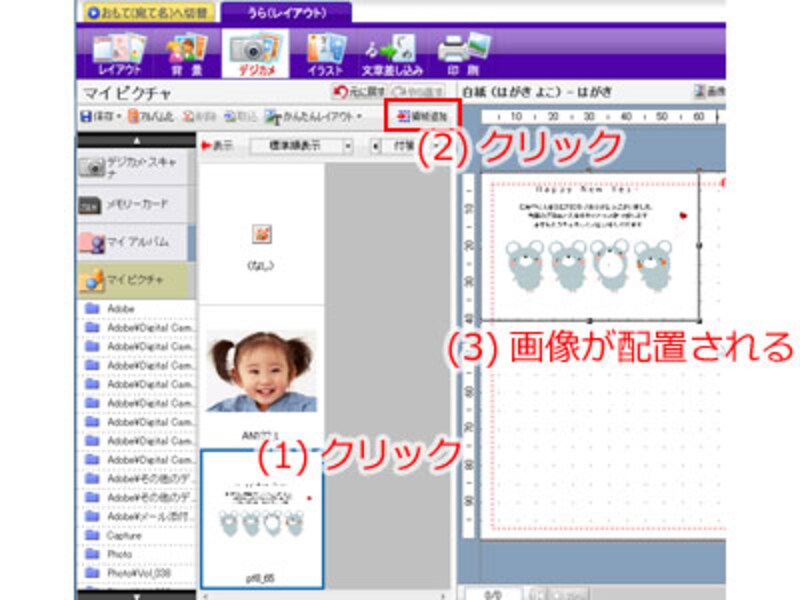Open マイアルバム in sidebar

coord(133,242)
